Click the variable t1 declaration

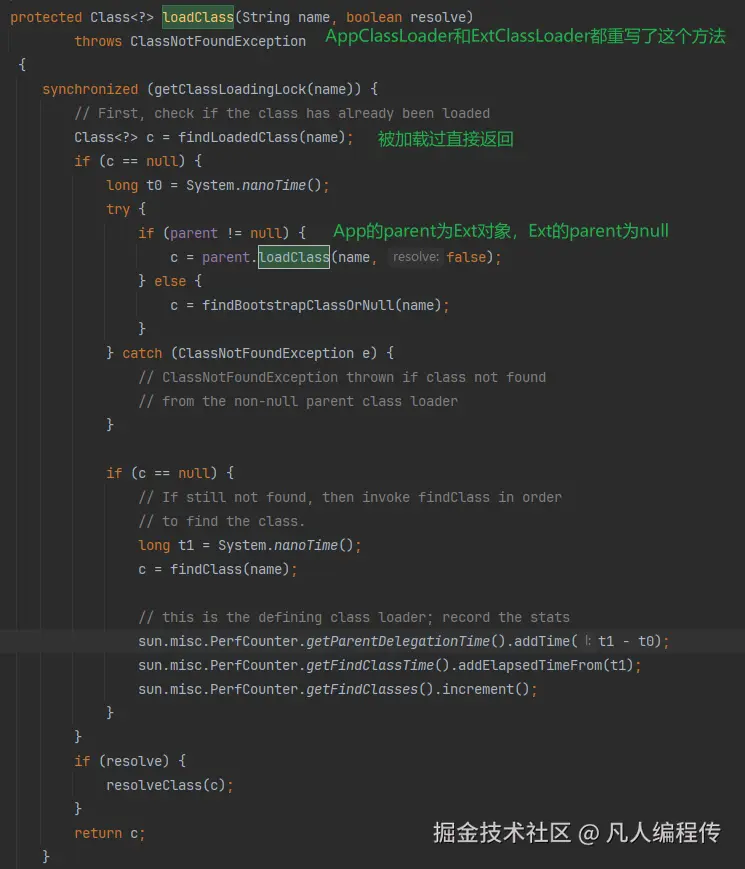tap(186, 545)
